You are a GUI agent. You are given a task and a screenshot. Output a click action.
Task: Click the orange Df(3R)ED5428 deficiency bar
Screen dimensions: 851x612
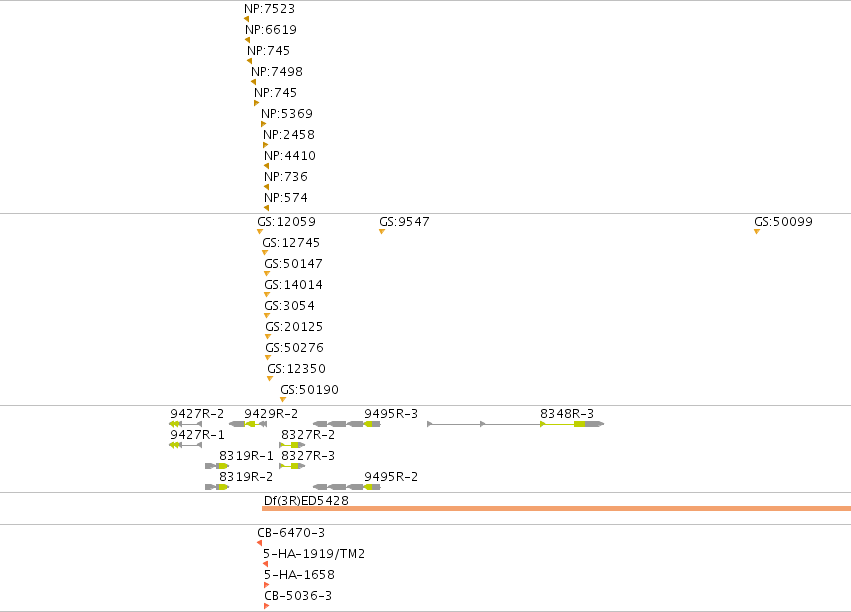pos(556,508)
